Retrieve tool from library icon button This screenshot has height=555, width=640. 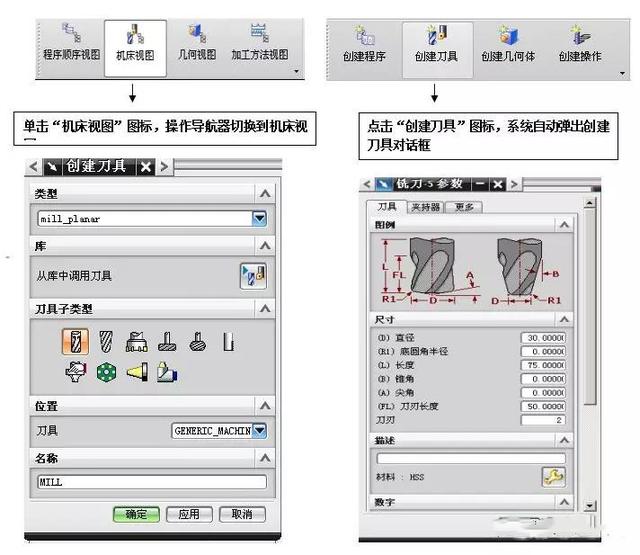[x=253, y=276]
